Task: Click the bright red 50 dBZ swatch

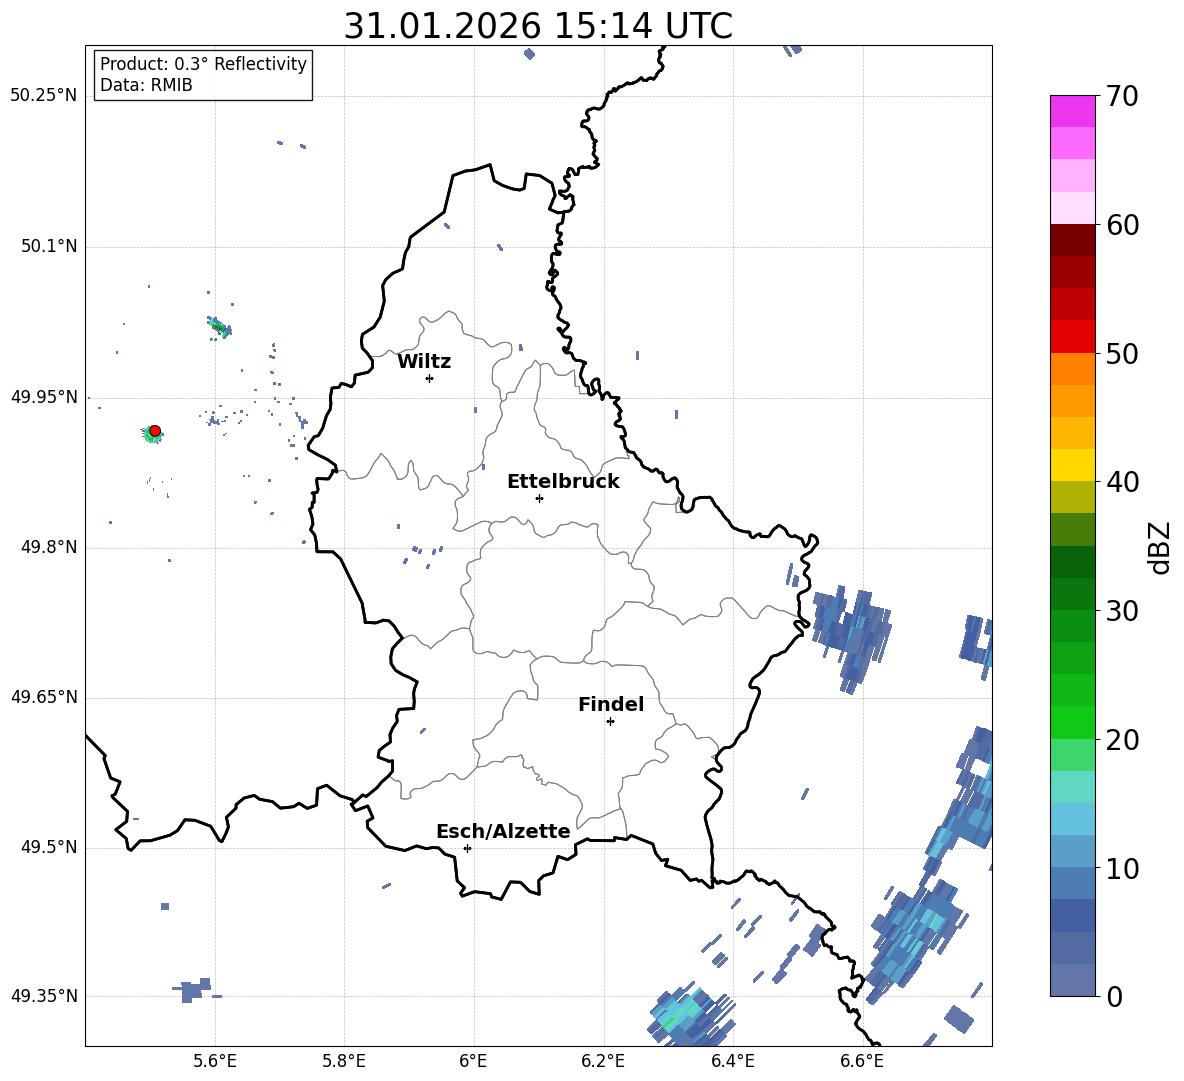Action: click(1072, 337)
